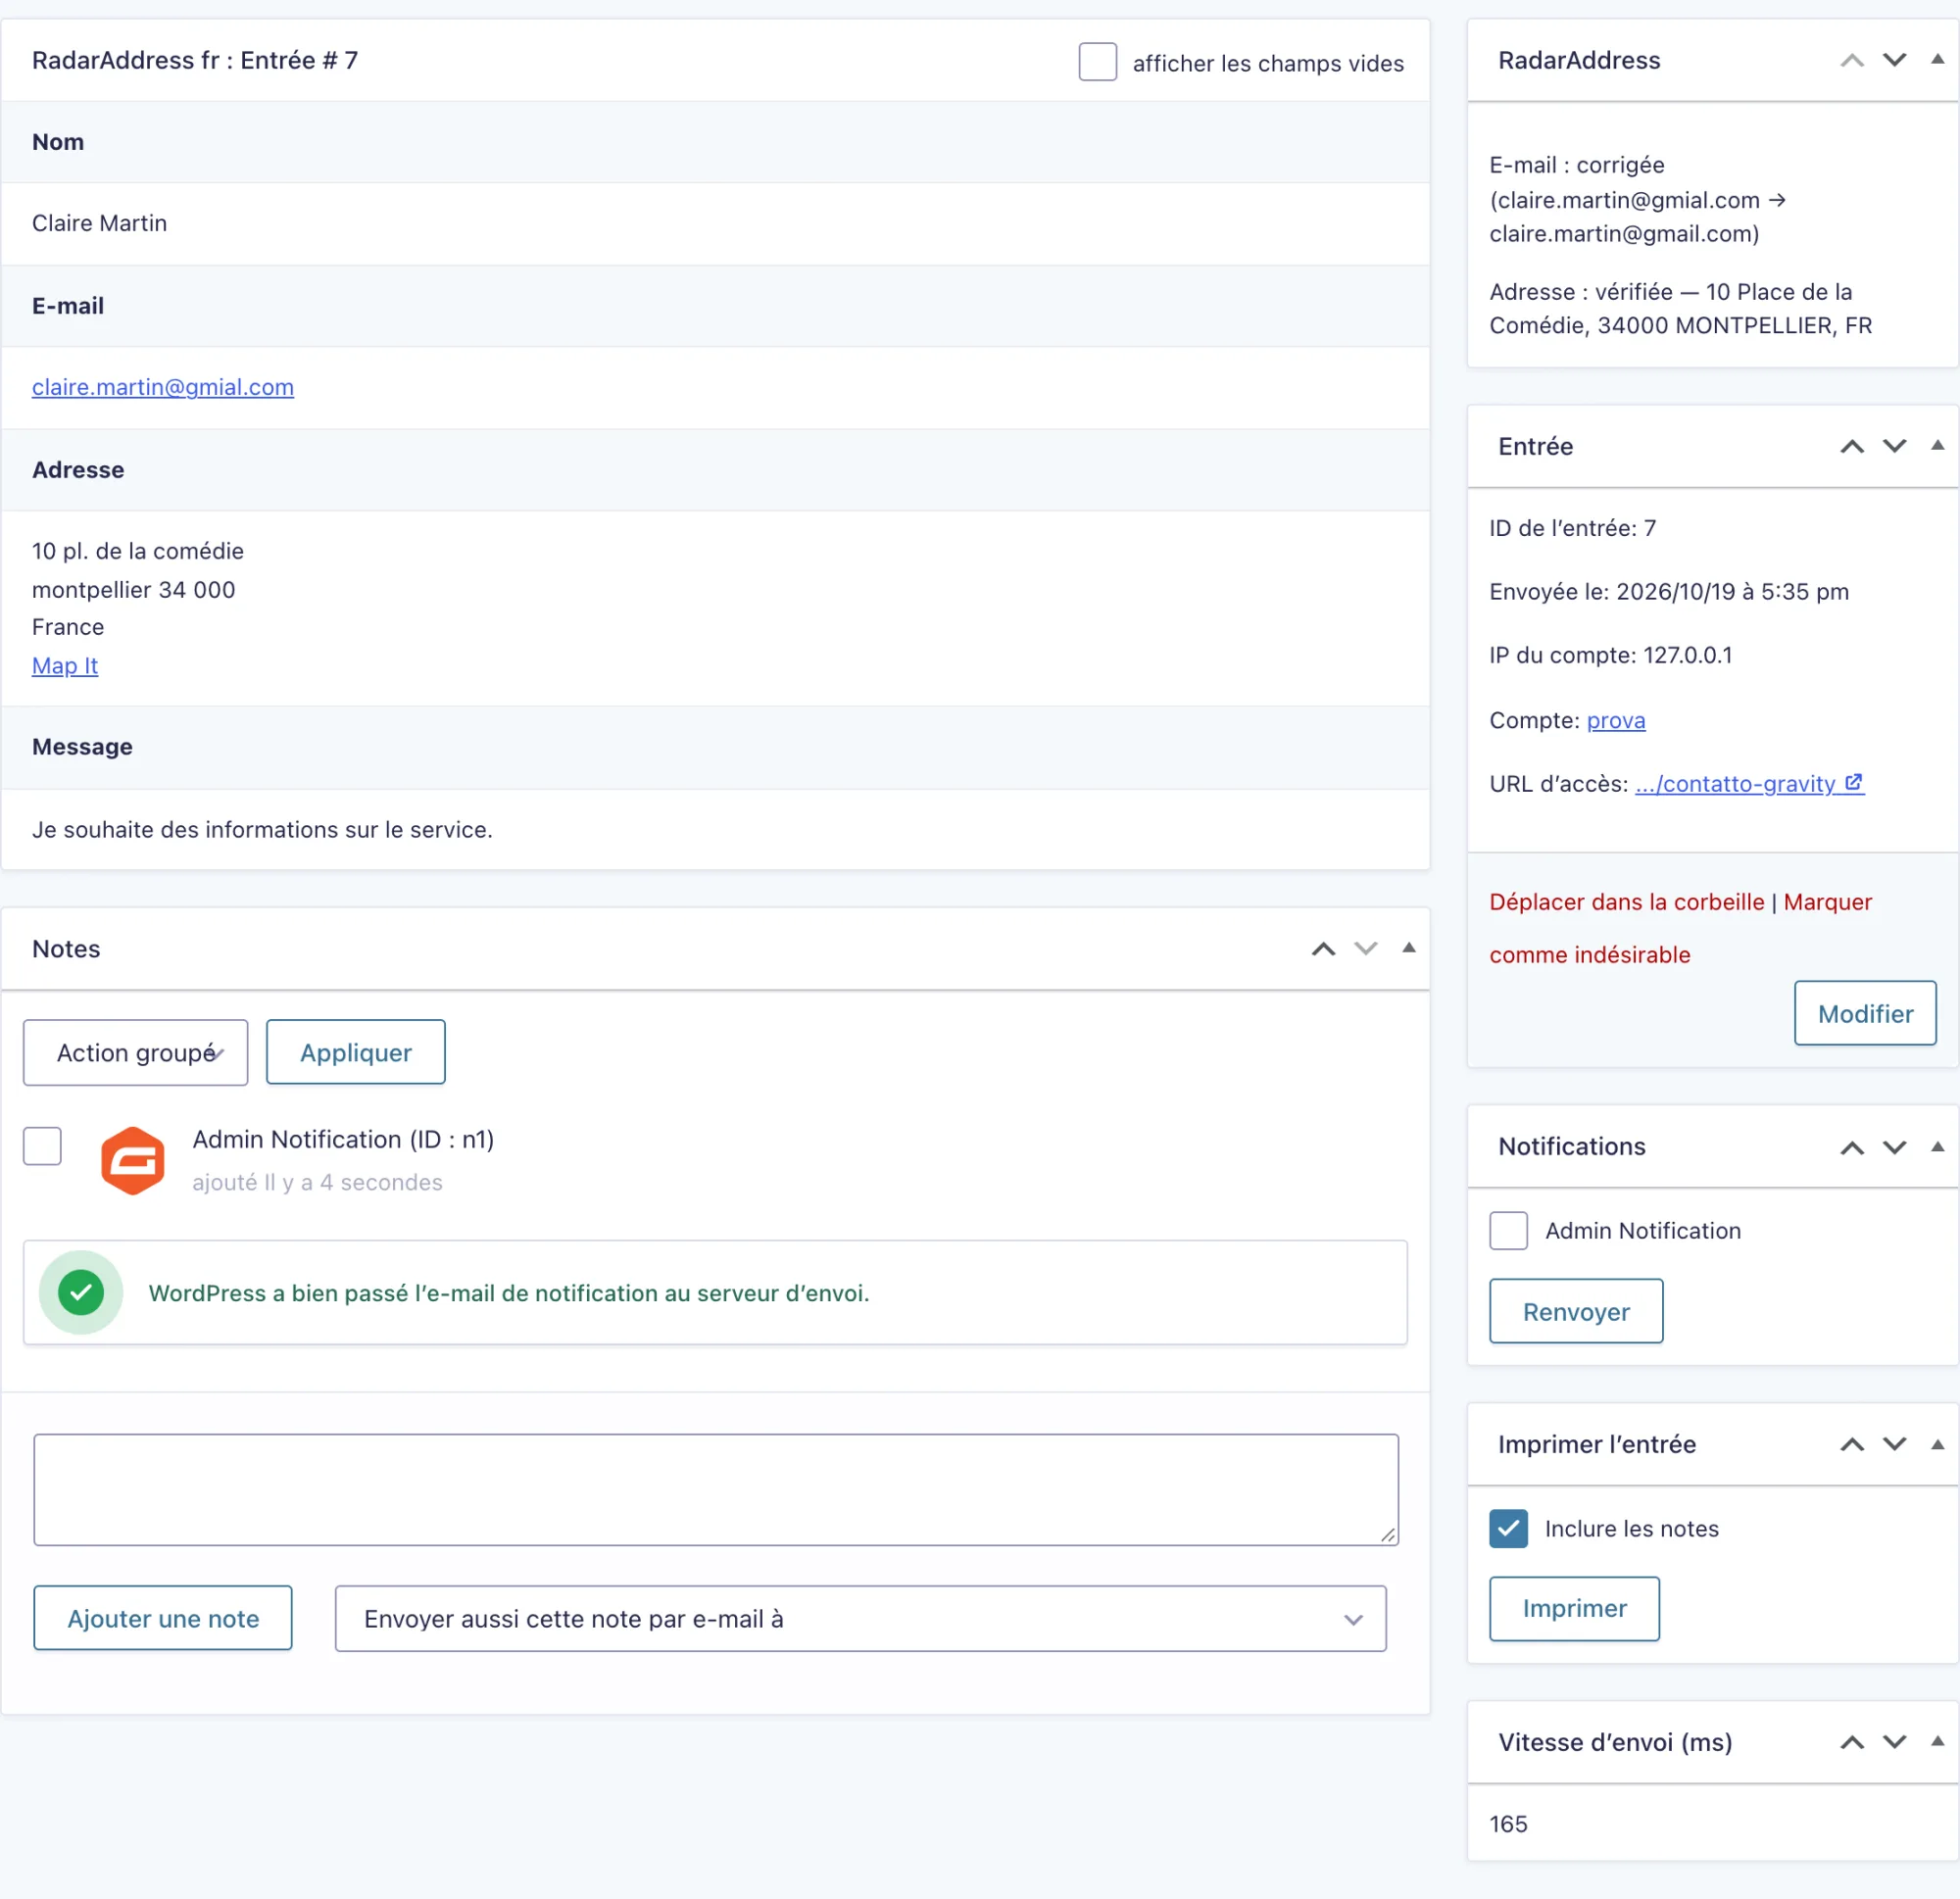Open the Map It link
Image resolution: width=1960 pixels, height=1899 pixels.
[x=65, y=666]
